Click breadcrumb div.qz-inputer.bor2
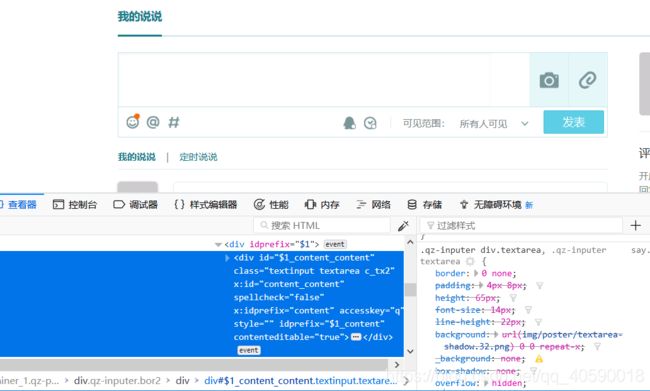The width and height of the screenshot is (650, 391). (x=117, y=381)
